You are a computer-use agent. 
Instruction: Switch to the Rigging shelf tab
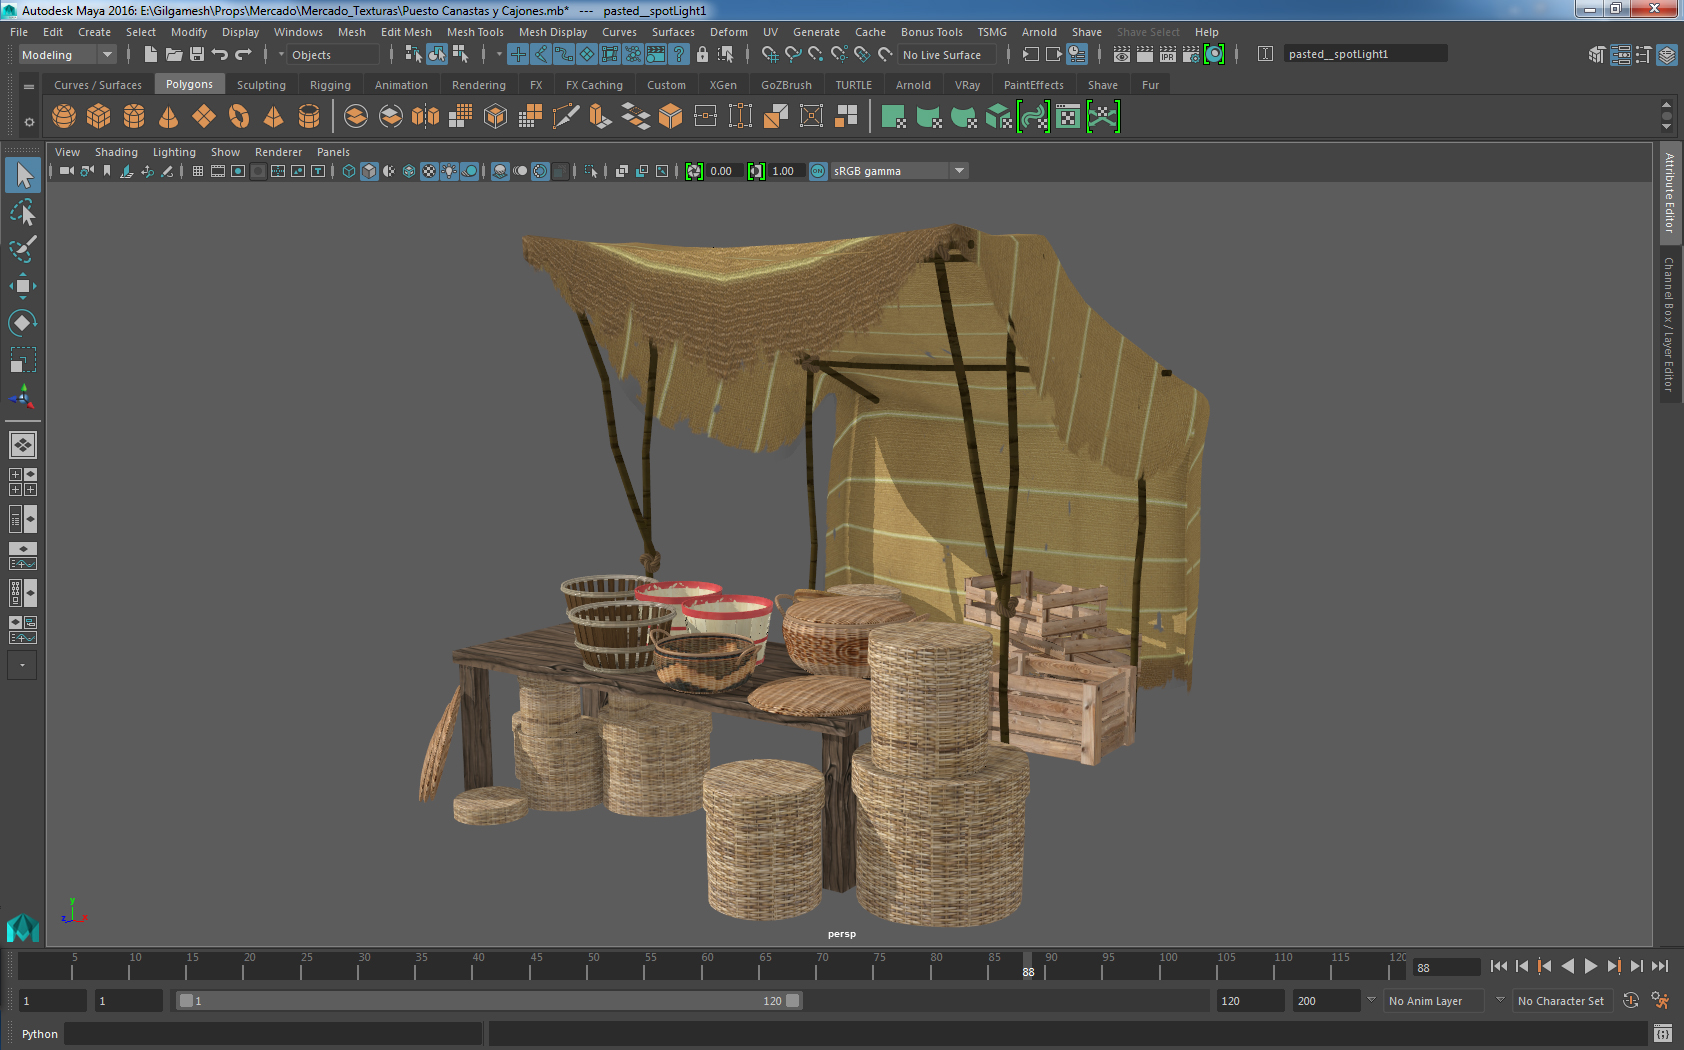330,85
